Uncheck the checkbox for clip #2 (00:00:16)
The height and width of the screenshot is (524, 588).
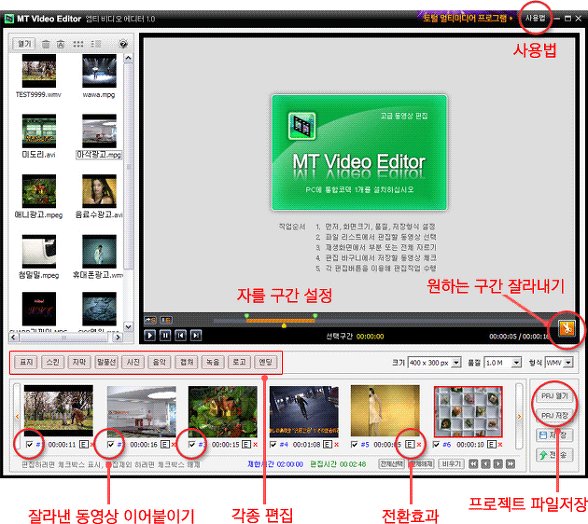110,445
